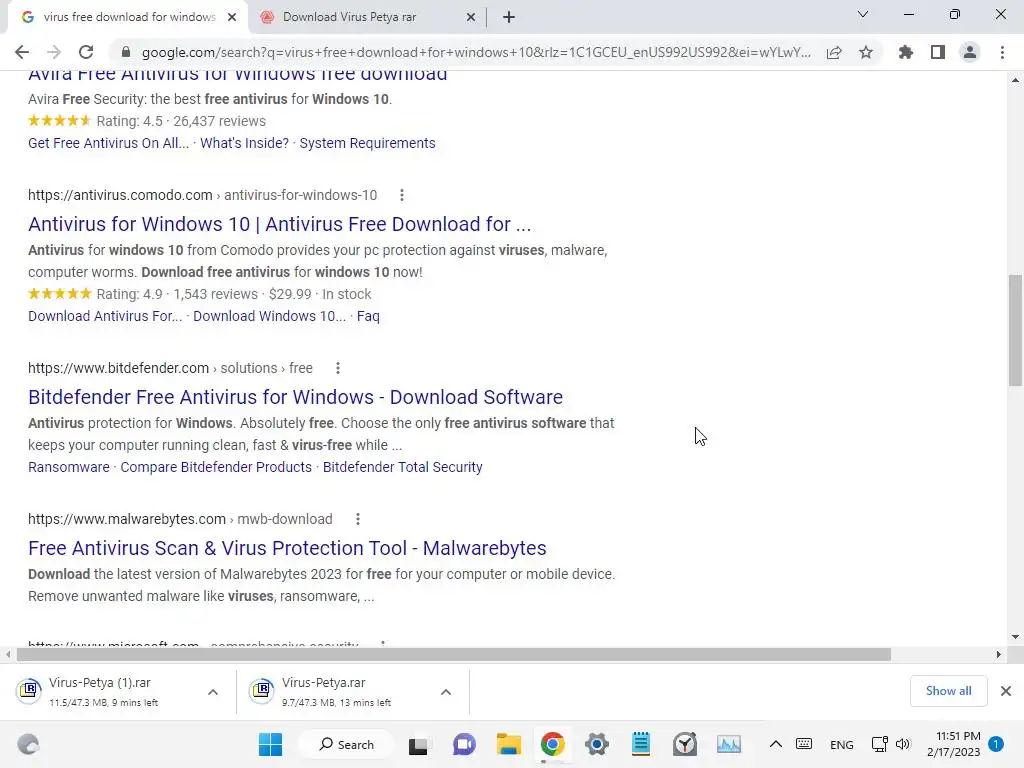Open the volume control in system tray
The width and height of the screenshot is (1024, 768).
pyautogui.click(x=903, y=744)
